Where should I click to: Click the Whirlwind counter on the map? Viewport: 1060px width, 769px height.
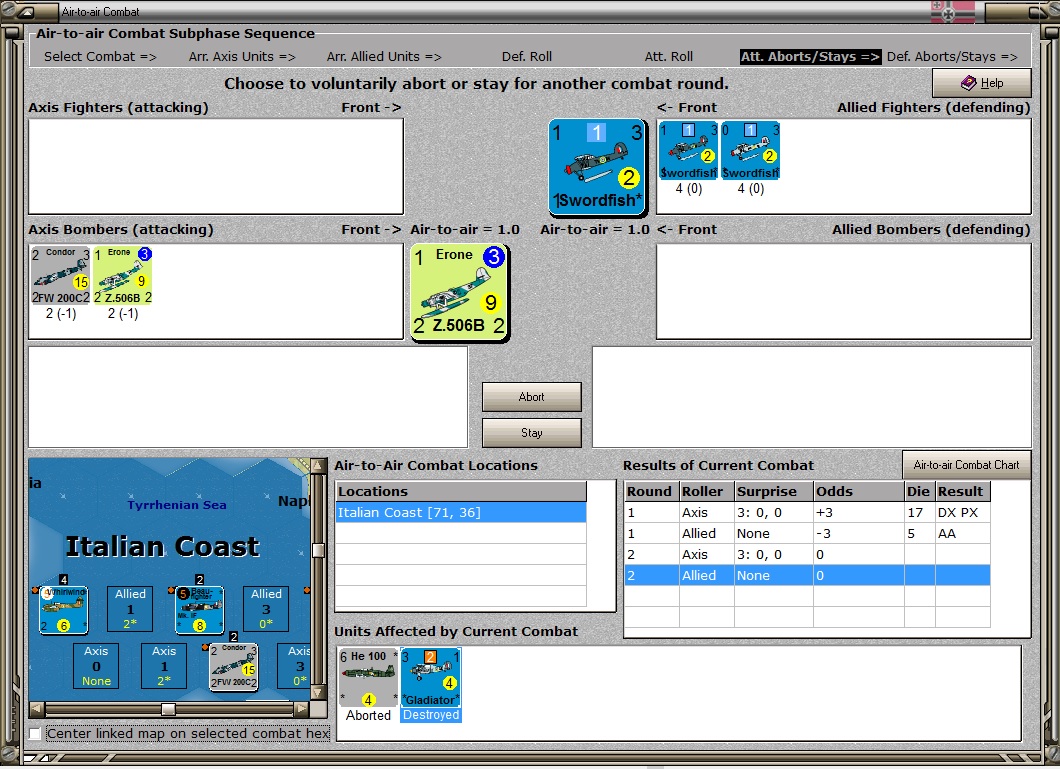(64, 610)
